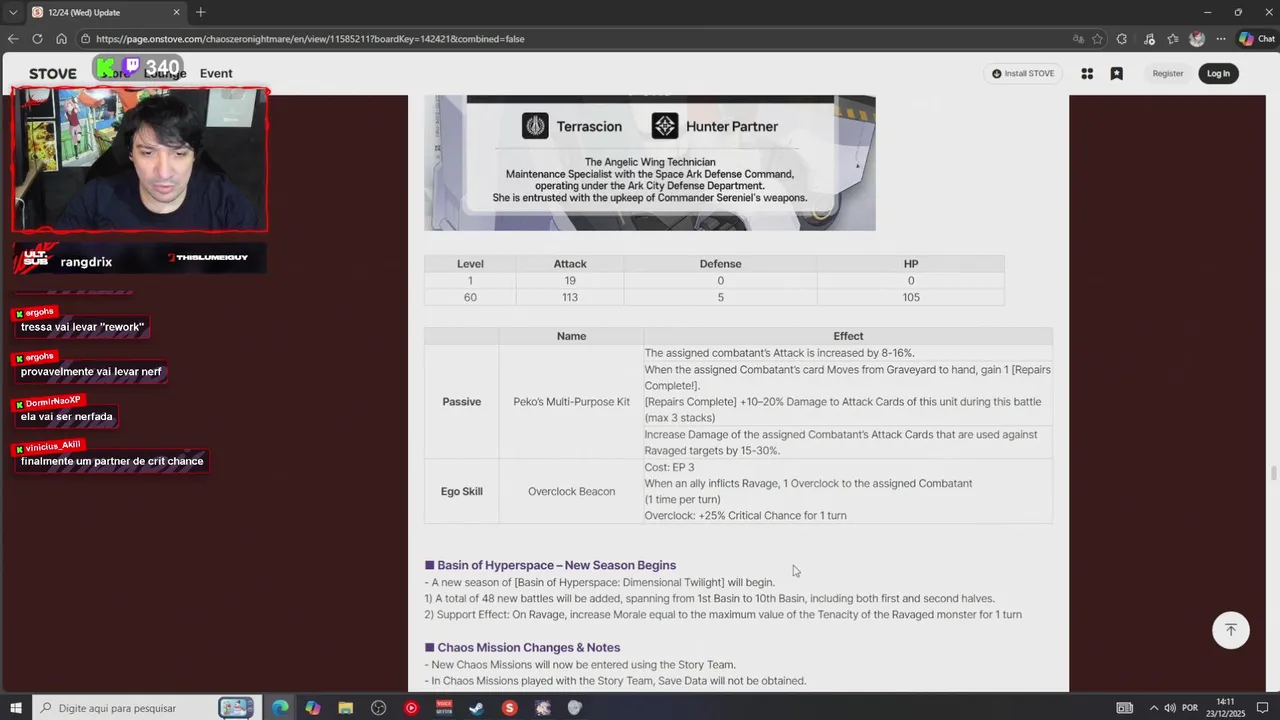
Task: Open the STOVE apps grid icon
Action: click(1087, 73)
